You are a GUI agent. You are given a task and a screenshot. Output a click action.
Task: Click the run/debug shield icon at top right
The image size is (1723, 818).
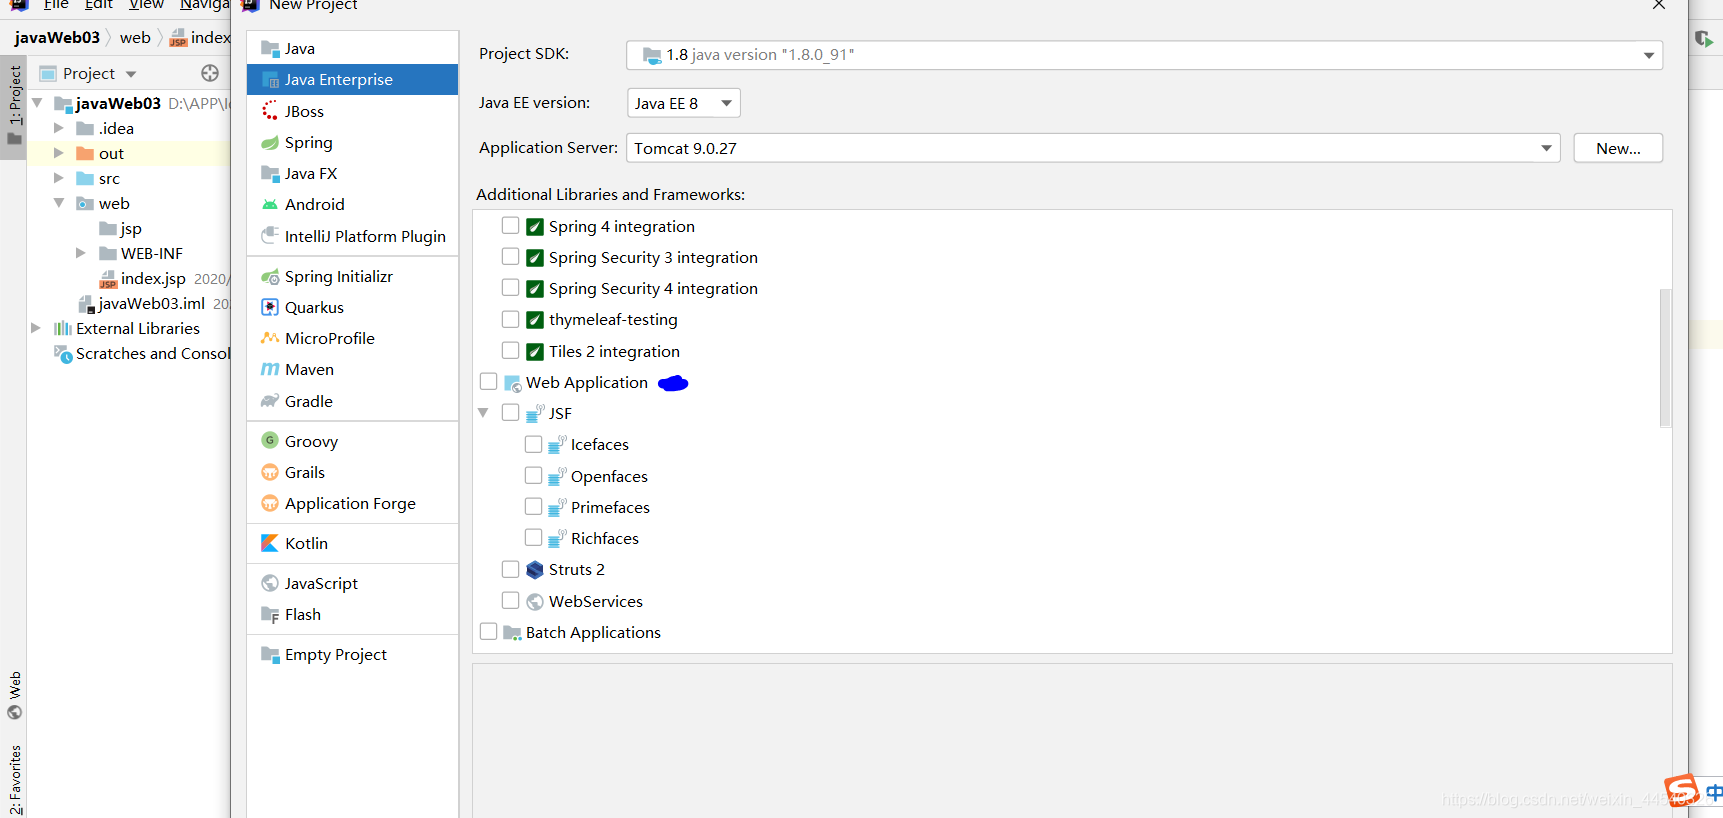coord(1704,39)
